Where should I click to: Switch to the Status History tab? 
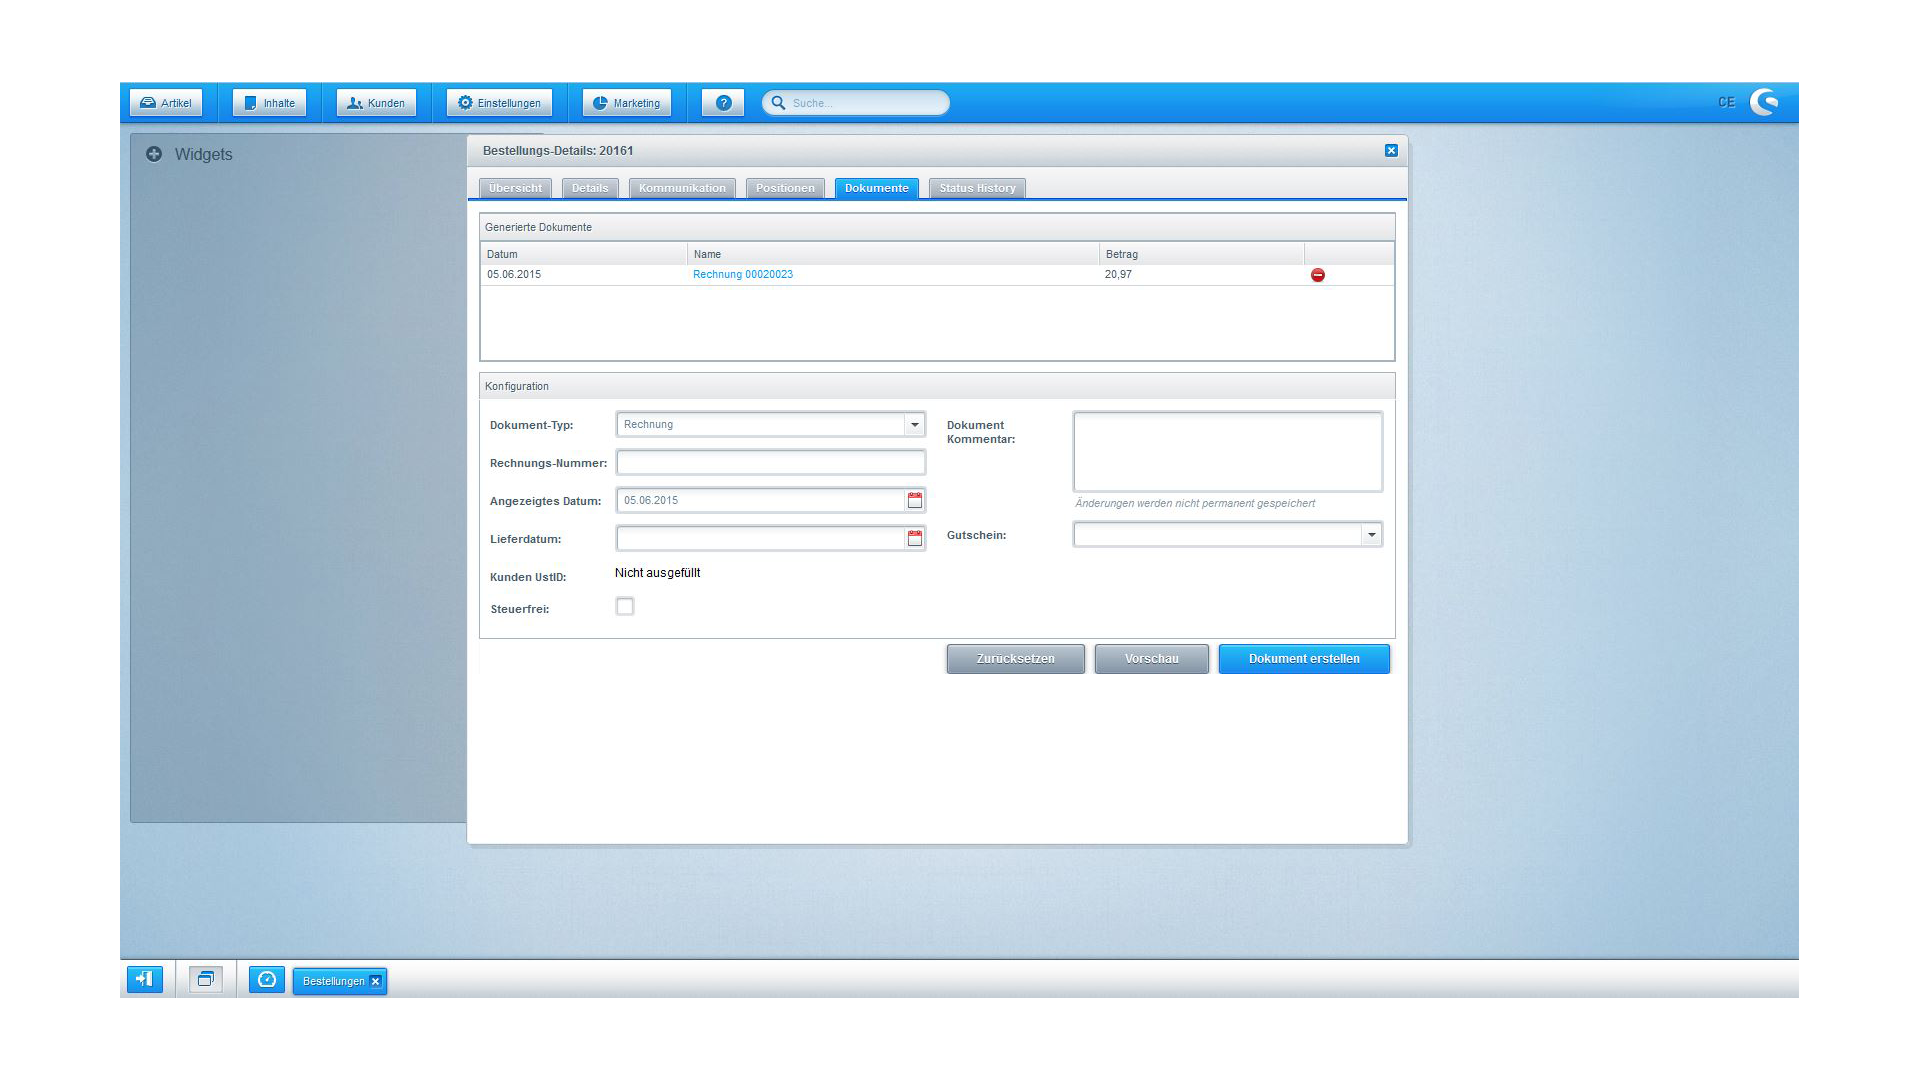coord(977,187)
